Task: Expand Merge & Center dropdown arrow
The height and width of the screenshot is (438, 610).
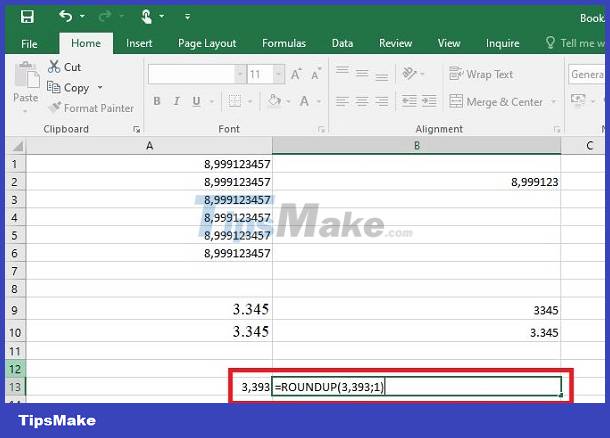Action: point(553,102)
